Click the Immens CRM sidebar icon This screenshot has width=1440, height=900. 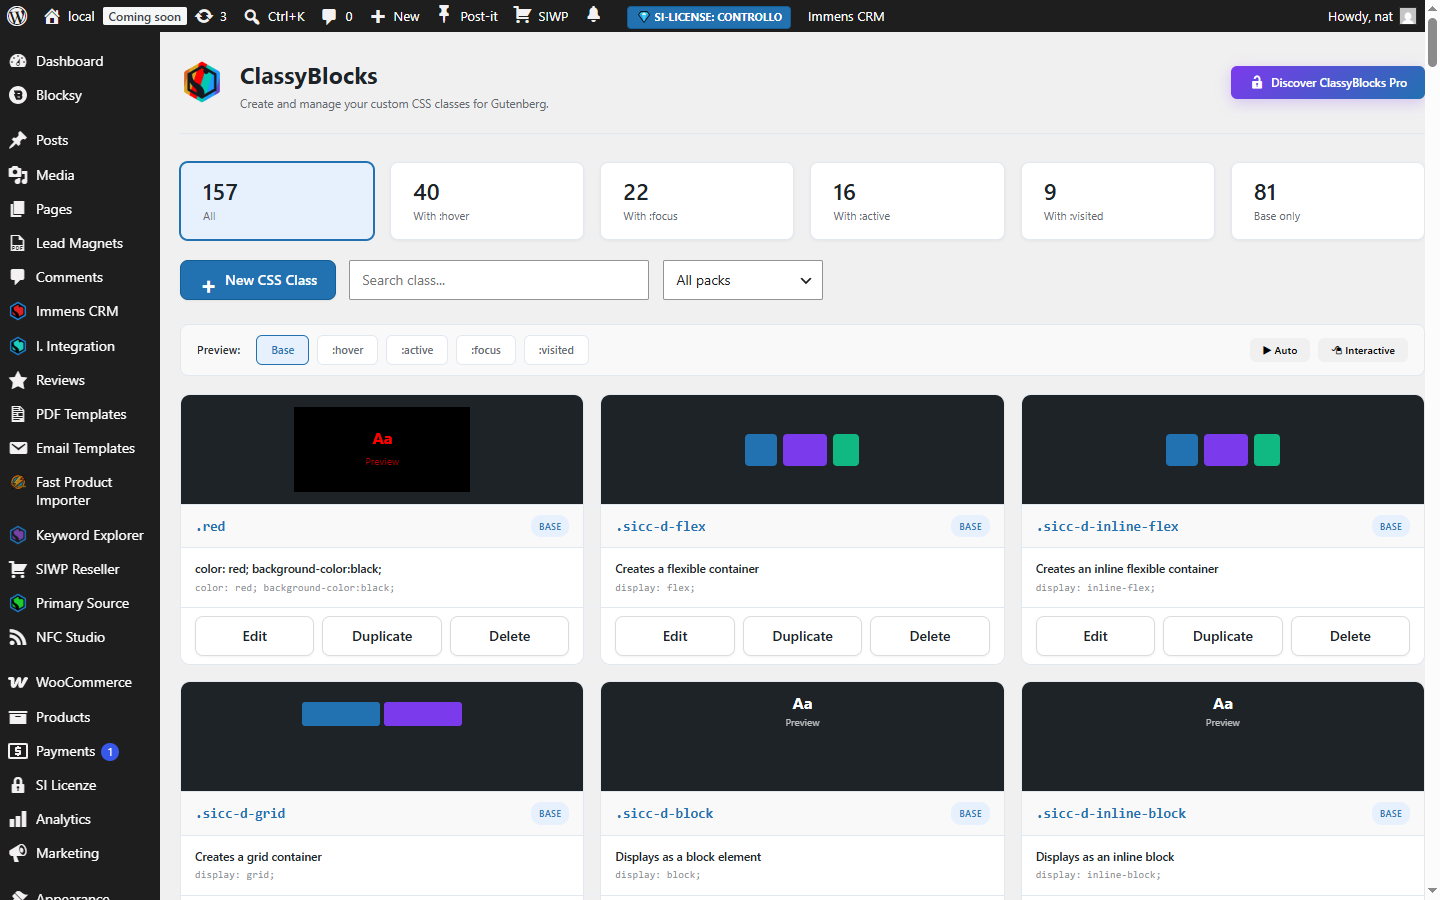(18, 311)
